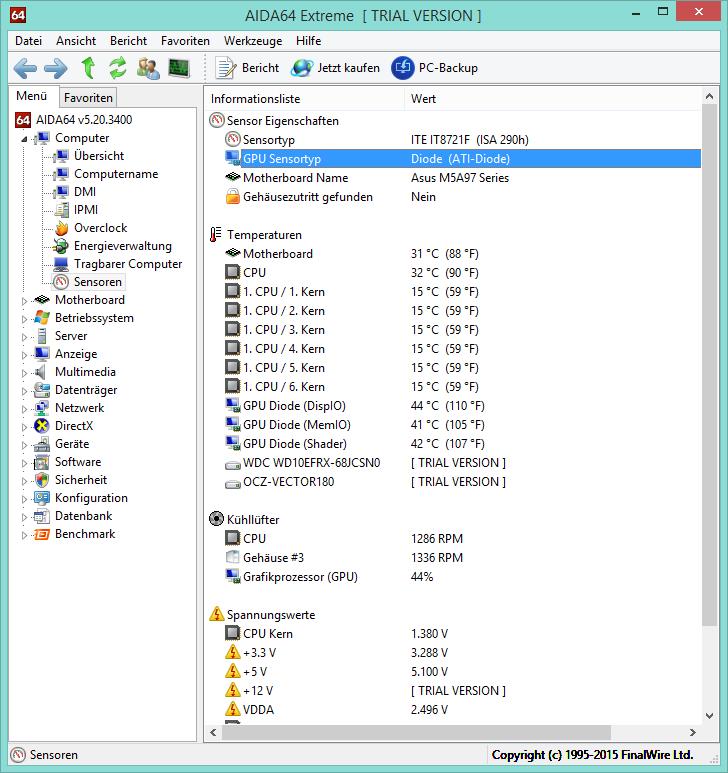Open PC-Backup from the toolbar

coord(434,68)
